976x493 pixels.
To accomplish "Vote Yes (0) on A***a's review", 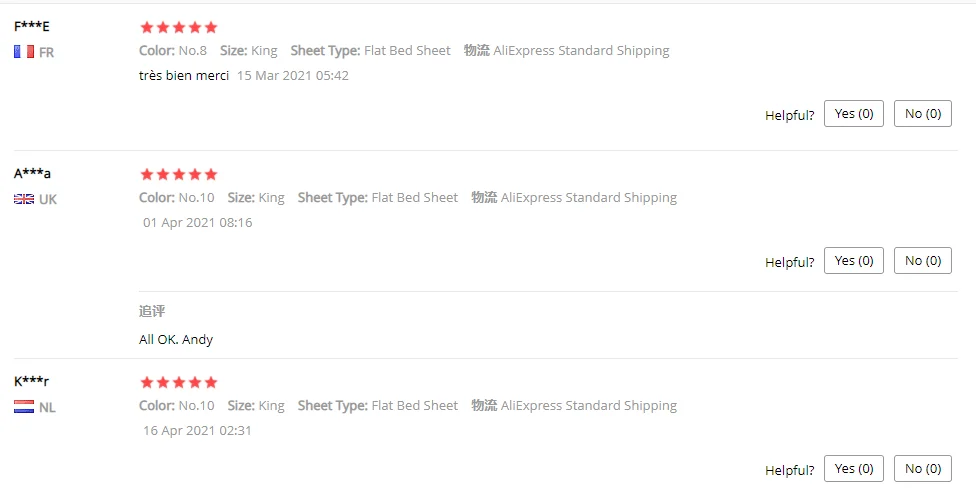I will click(853, 261).
